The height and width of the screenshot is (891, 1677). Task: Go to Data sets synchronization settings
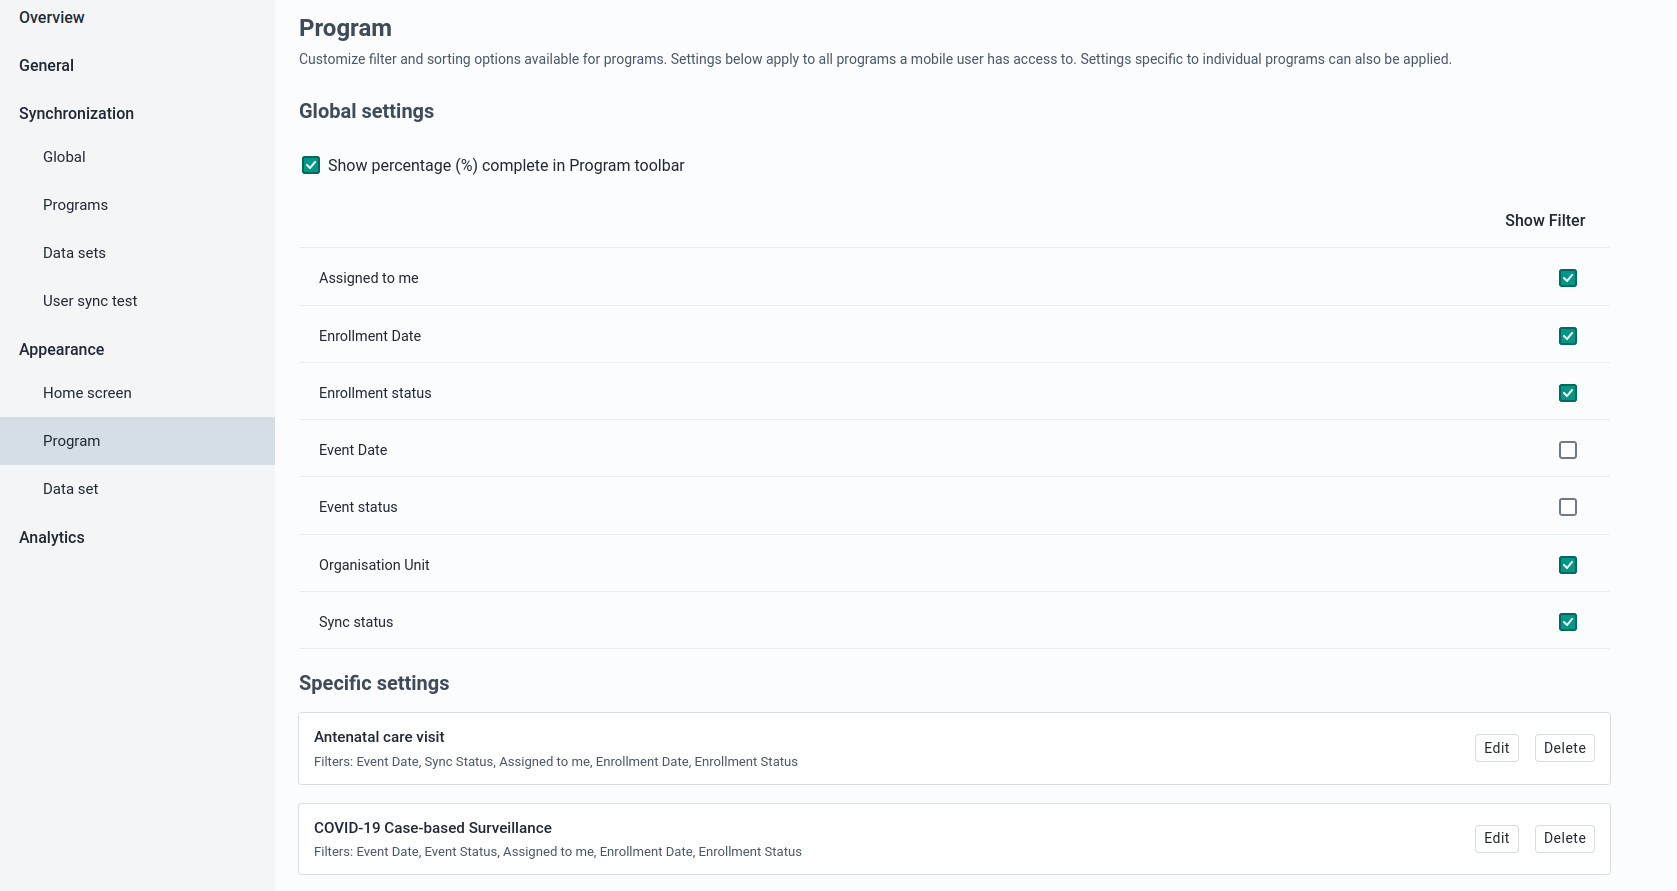tap(74, 253)
